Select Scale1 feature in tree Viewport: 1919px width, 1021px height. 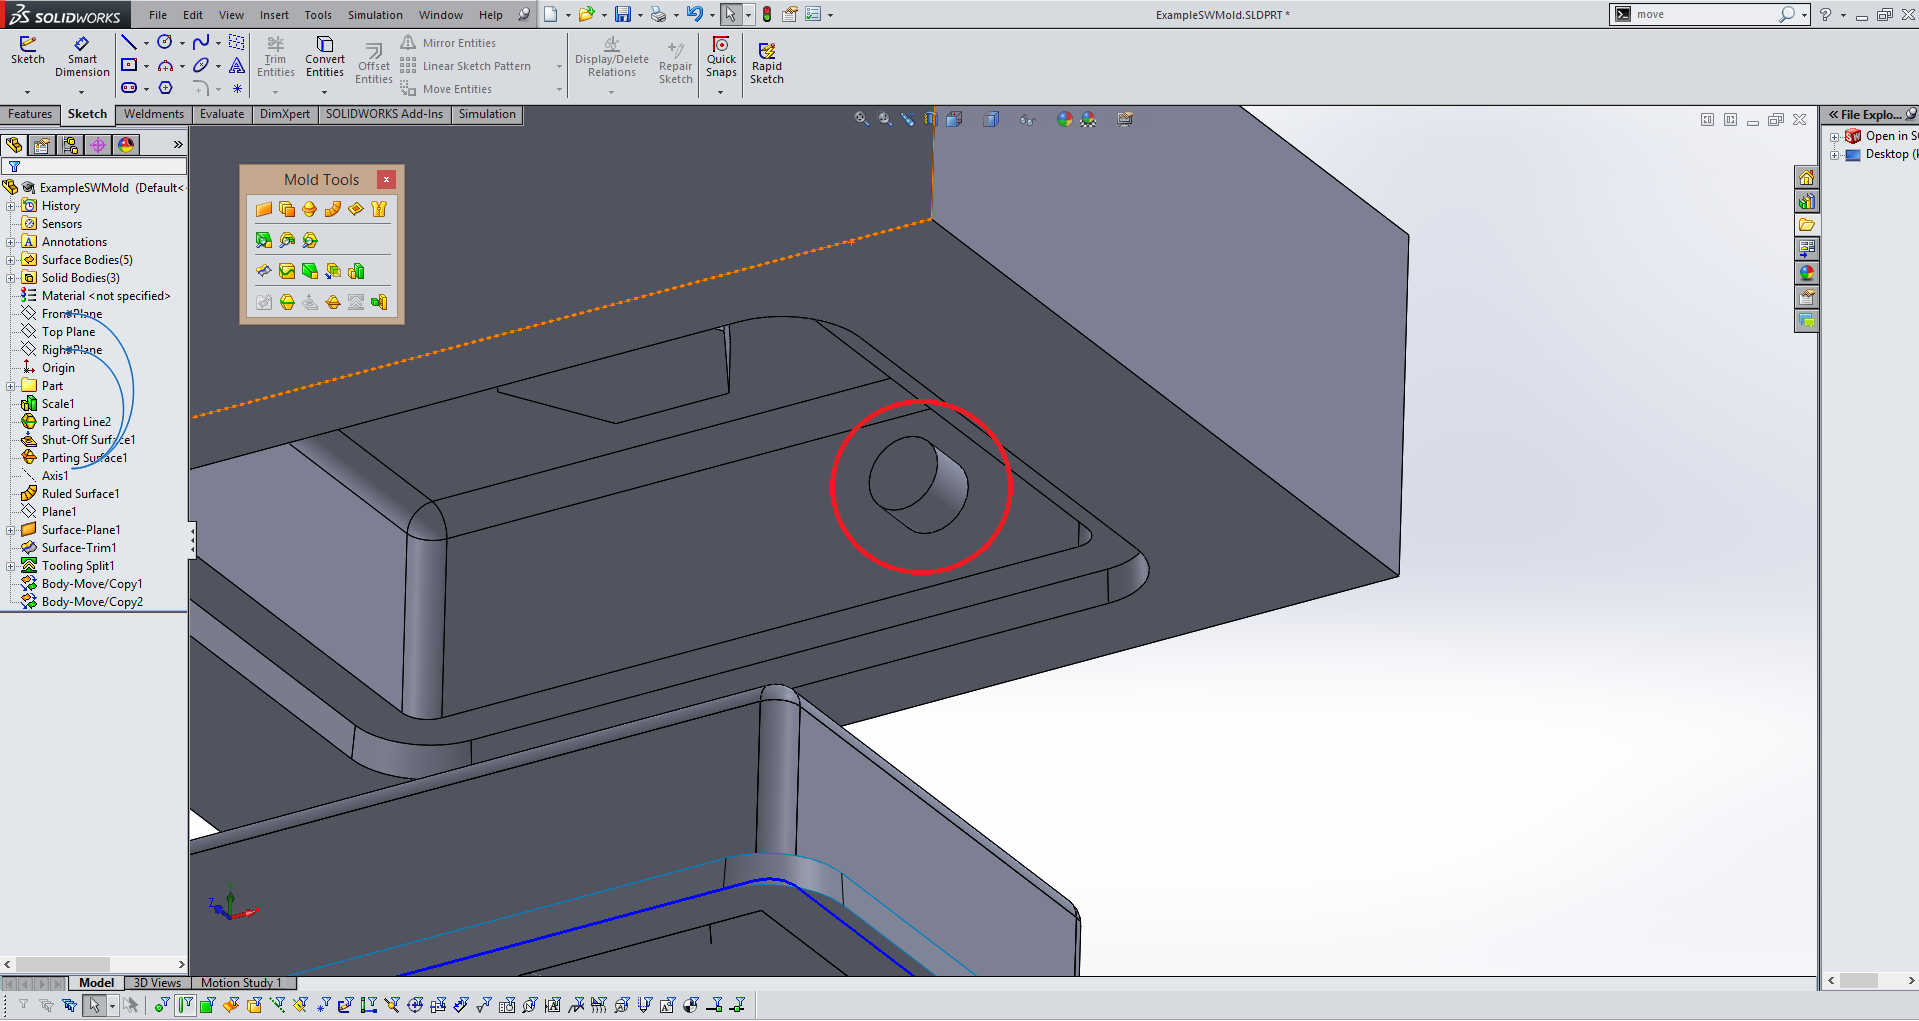(x=58, y=404)
